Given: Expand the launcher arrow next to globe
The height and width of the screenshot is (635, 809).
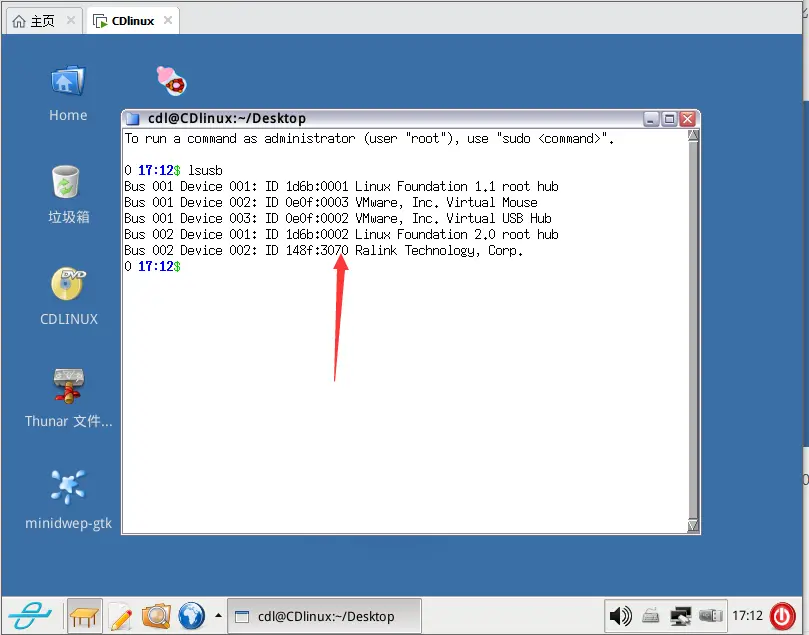Looking at the screenshot, I should 217,616.
